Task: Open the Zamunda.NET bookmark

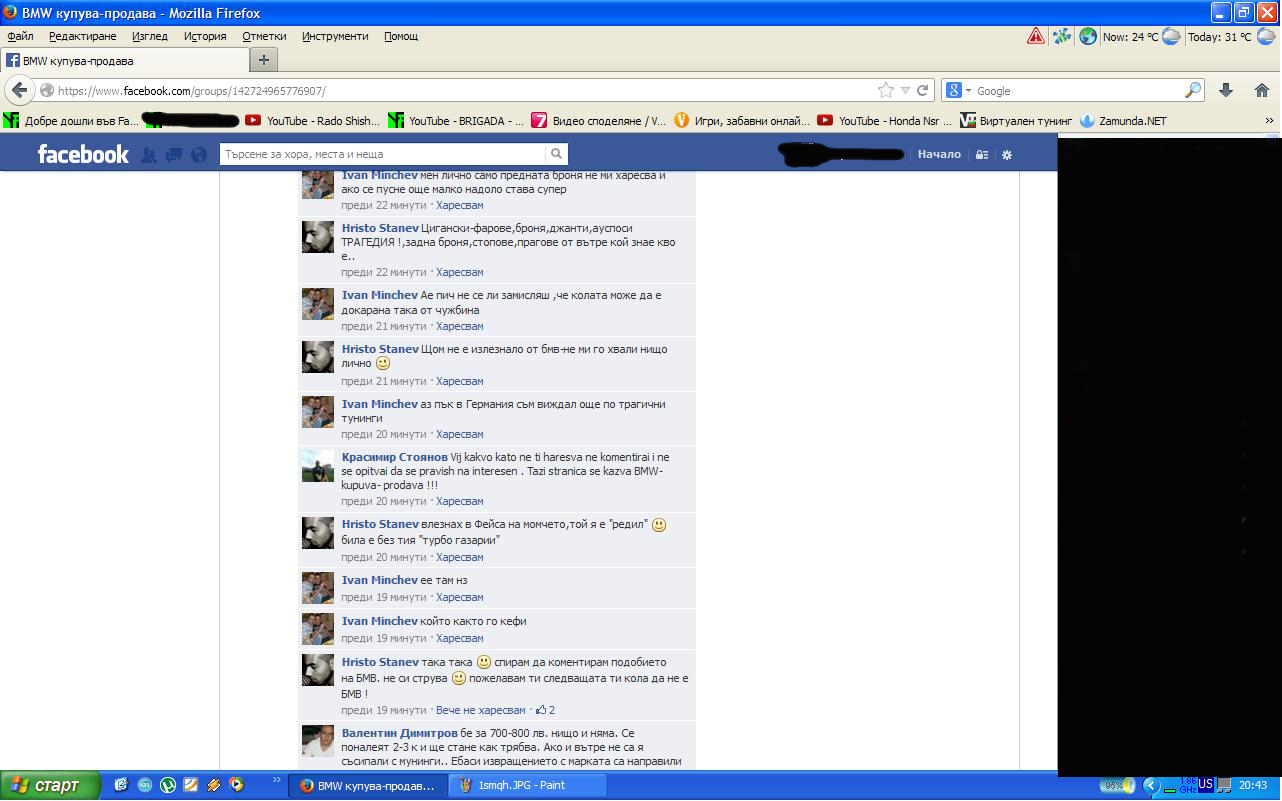Action: (1123, 121)
